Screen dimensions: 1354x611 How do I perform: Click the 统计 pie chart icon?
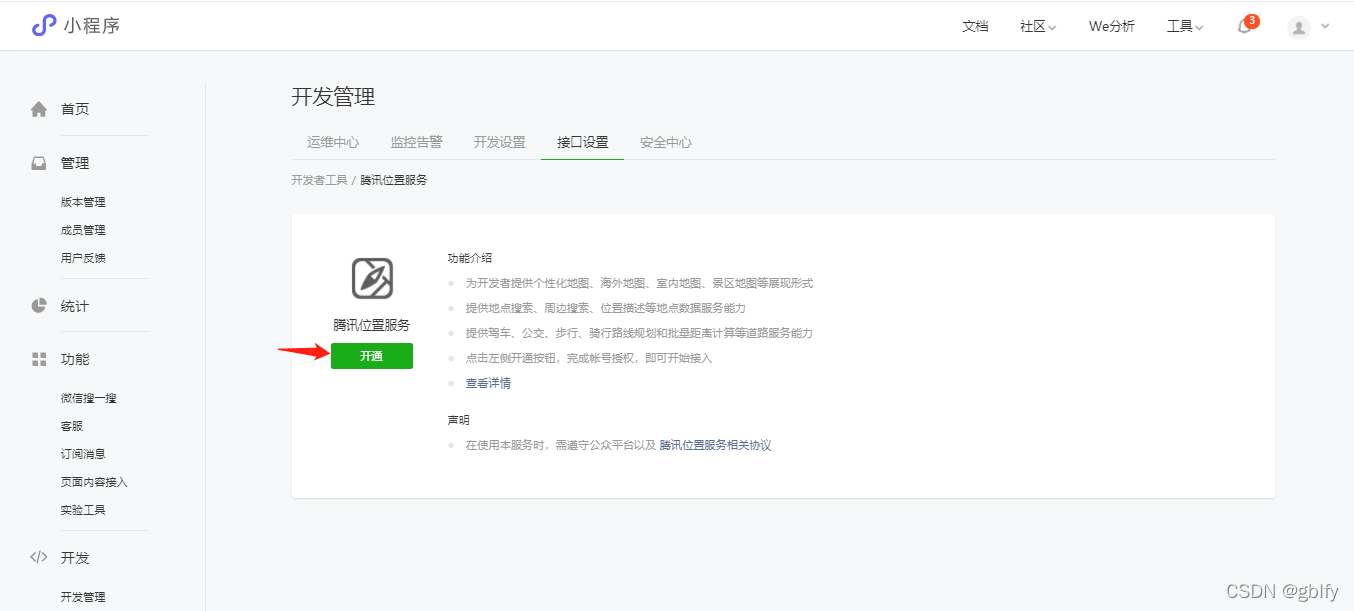pyautogui.click(x=39, y=306)
